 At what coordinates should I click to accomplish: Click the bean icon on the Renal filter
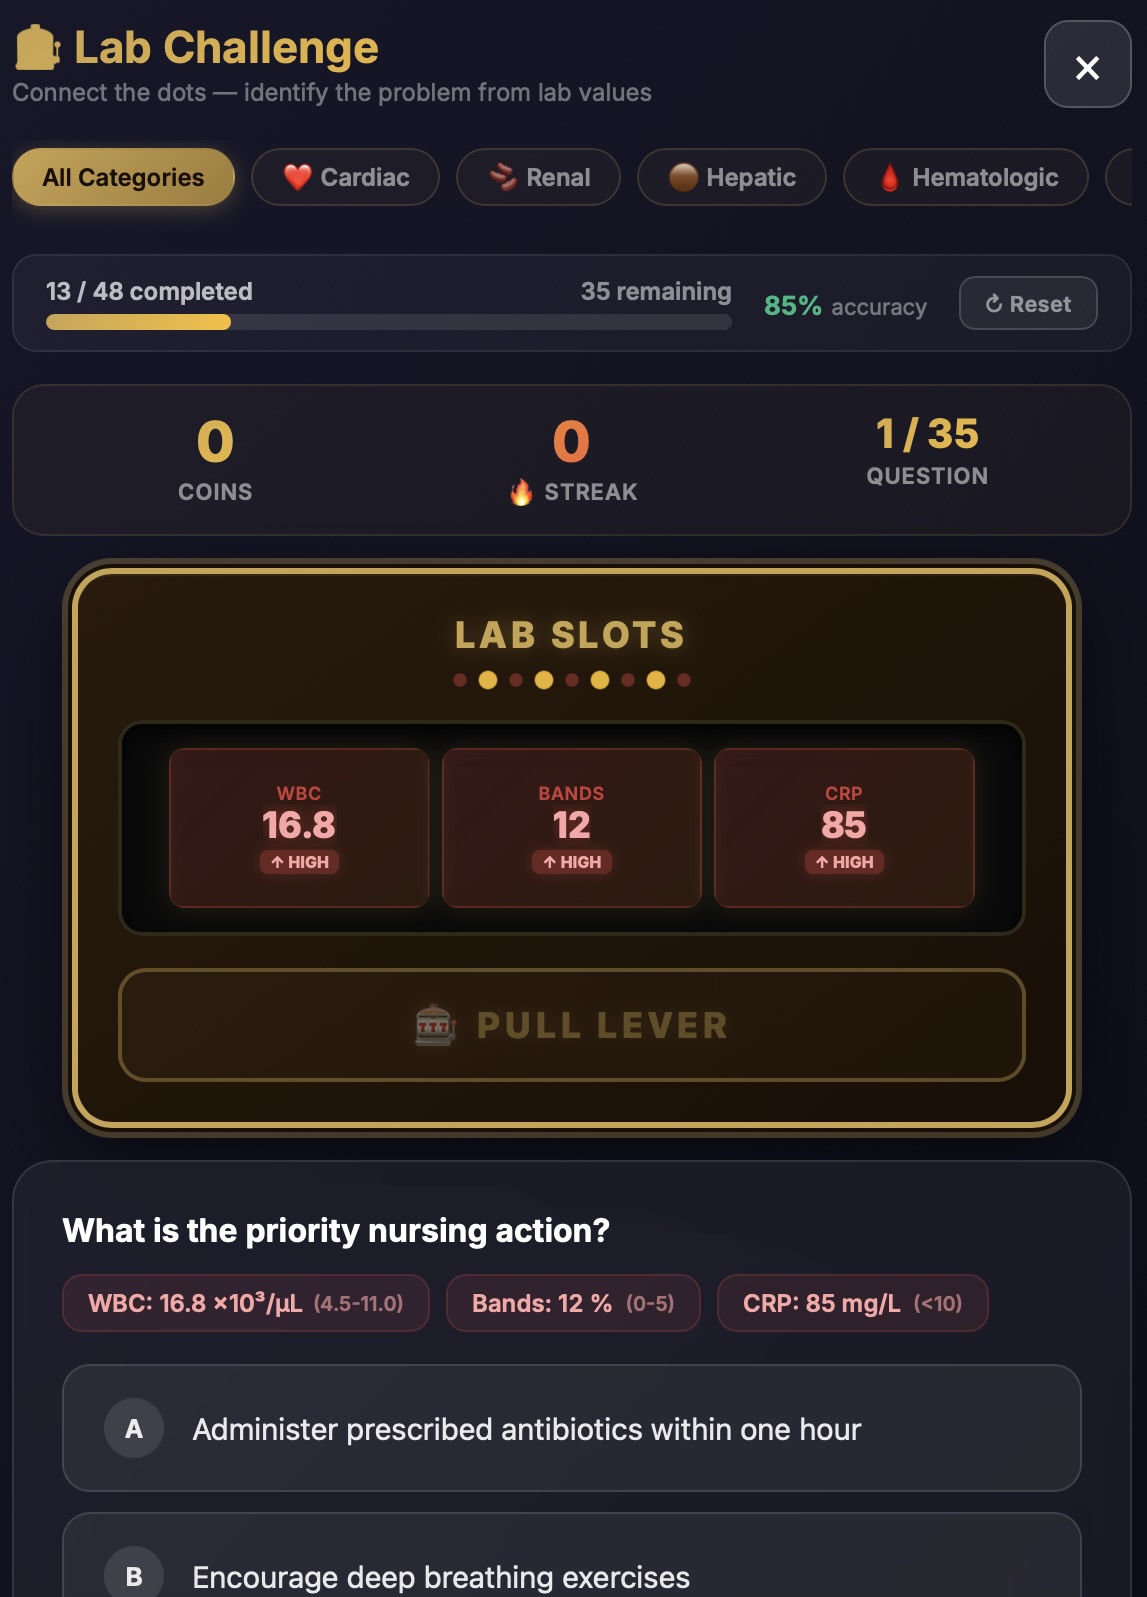(502, 177)
